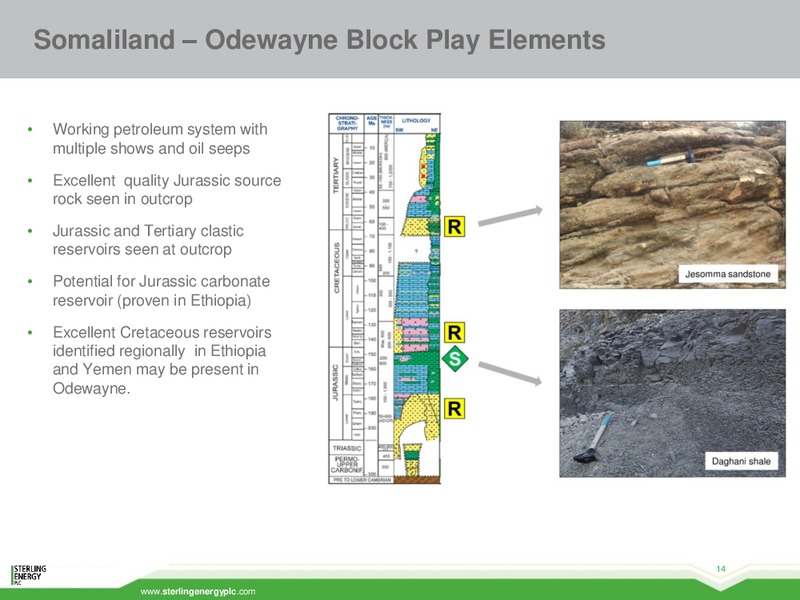
Task: Click the bottom yellow R reservoir marker
Action: click(x=454, y=409)
